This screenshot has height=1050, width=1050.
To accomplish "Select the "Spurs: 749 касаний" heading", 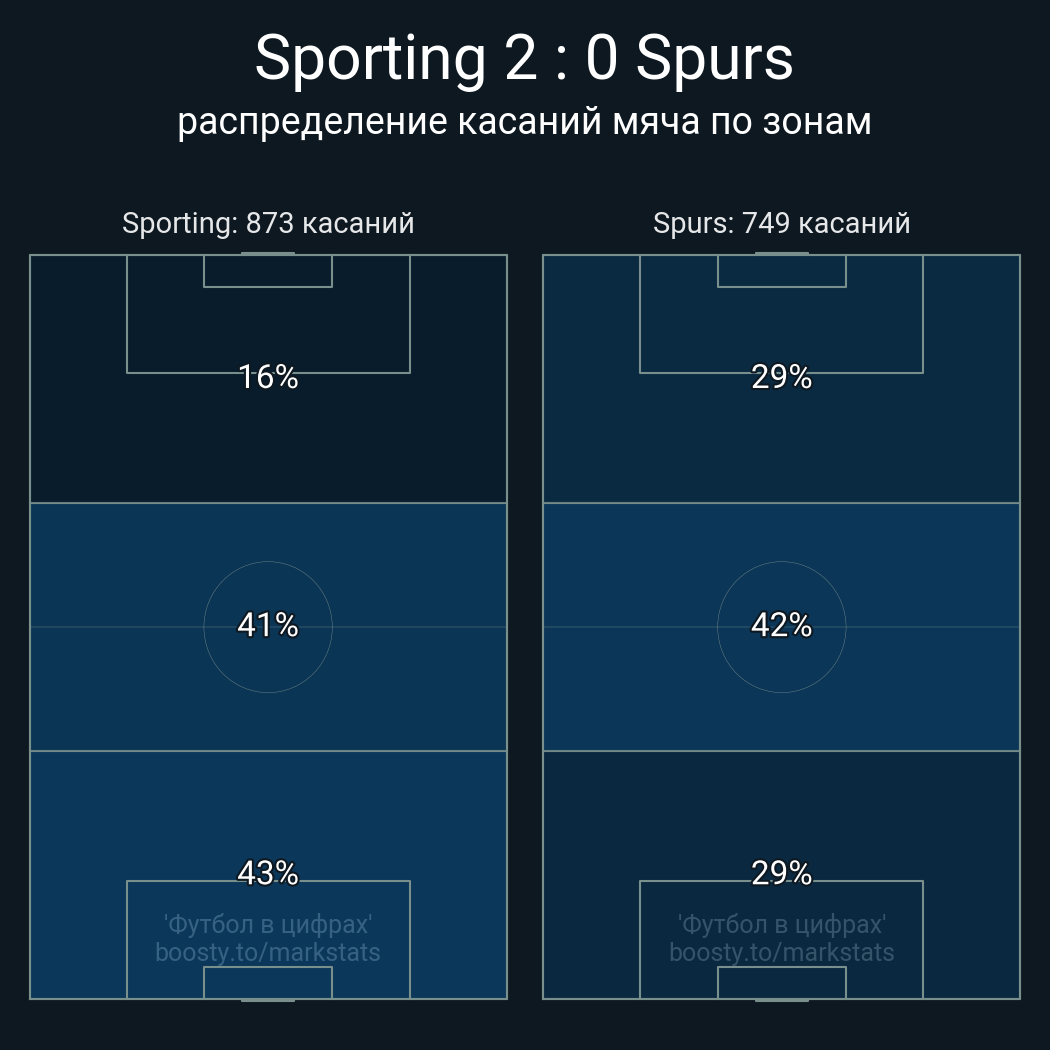I will (x=781, y=223).
